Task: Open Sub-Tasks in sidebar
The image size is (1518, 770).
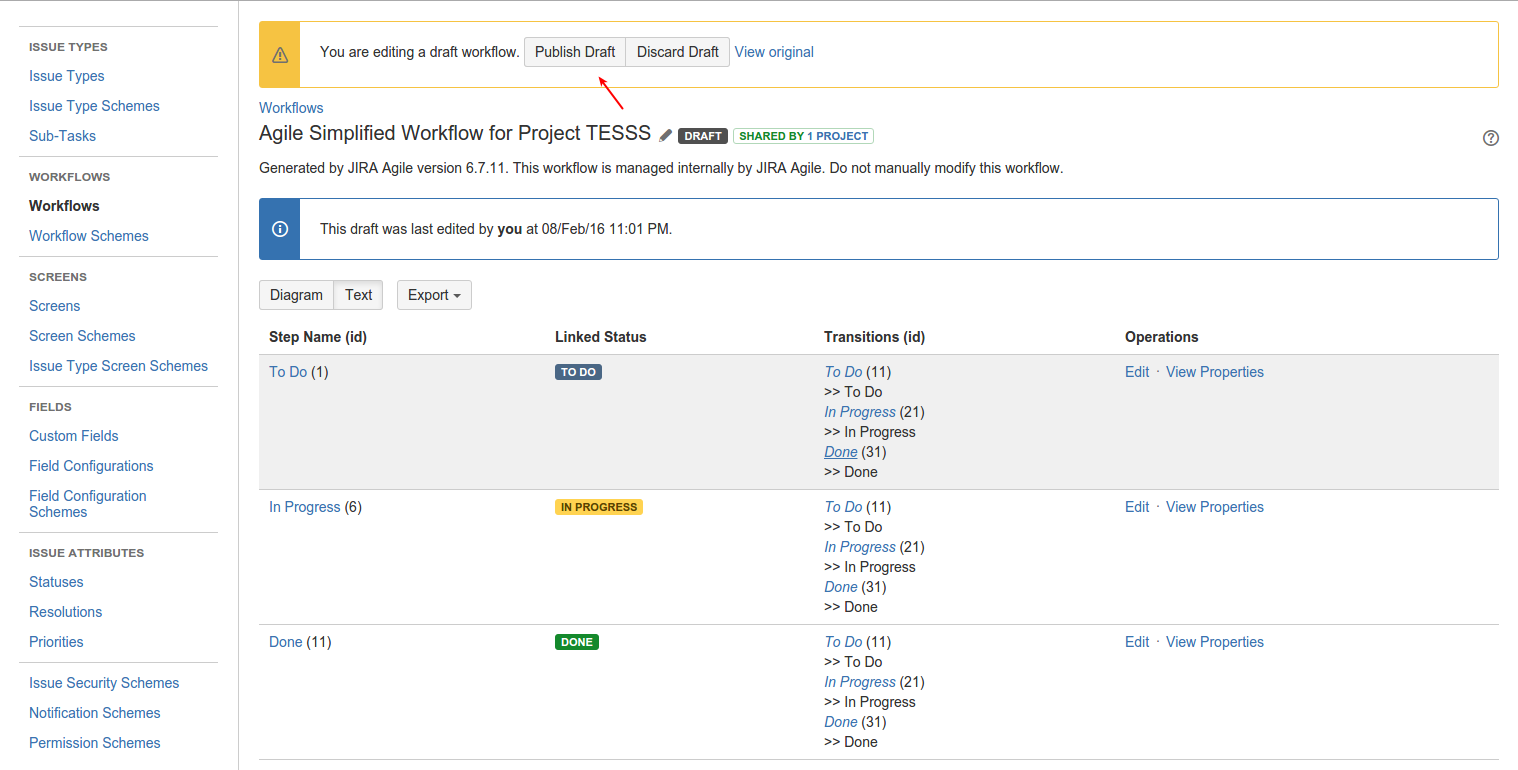Action: click(63, 136)
